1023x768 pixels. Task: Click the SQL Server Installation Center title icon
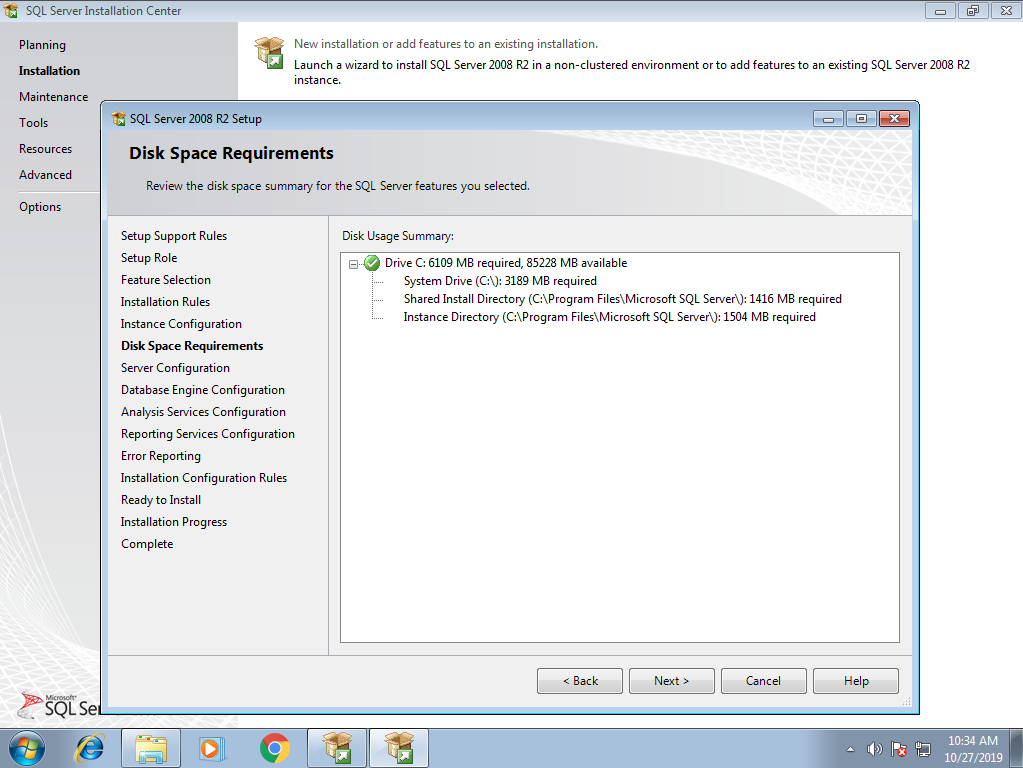coord(11,10)
